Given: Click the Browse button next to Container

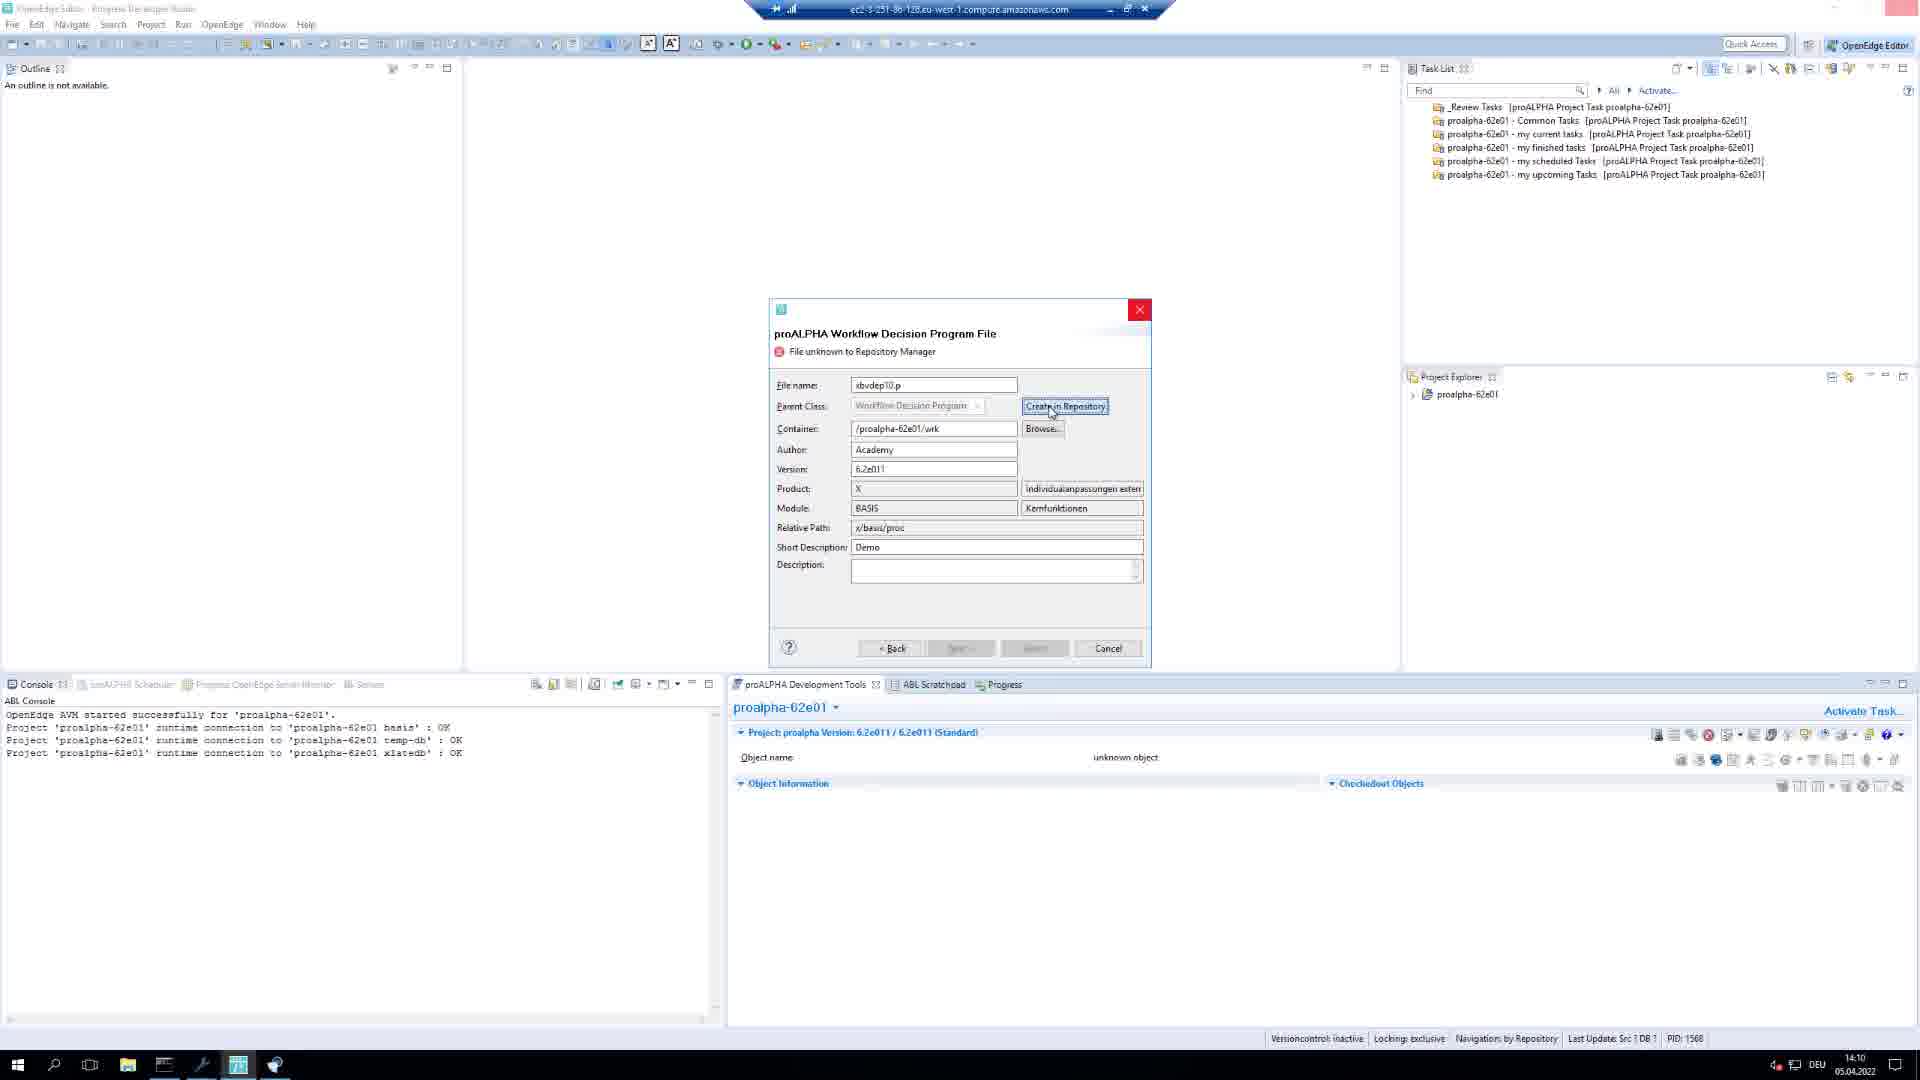Looking at the screenshot, I should coord(1043,429).
